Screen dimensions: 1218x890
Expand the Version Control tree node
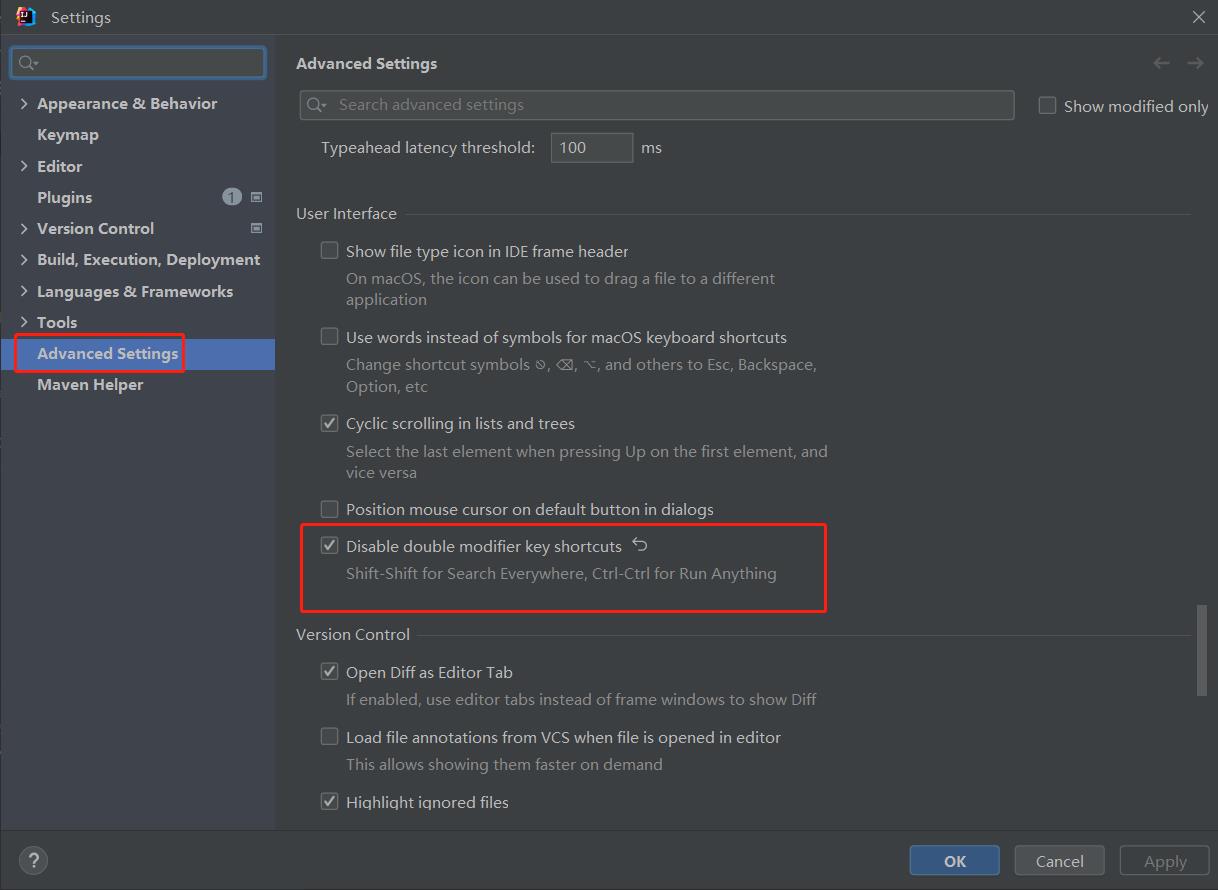coord(24,228)
